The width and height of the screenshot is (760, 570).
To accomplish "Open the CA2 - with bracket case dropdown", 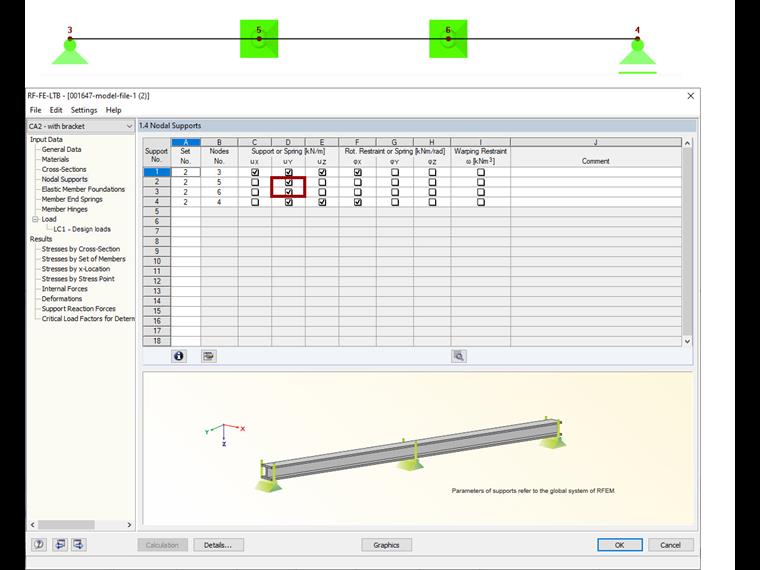I will 80,126.
